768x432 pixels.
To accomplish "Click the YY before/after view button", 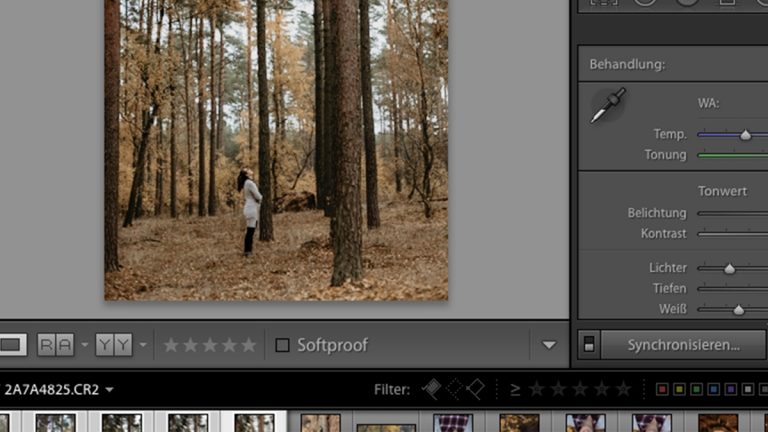I will pos(114,345).
